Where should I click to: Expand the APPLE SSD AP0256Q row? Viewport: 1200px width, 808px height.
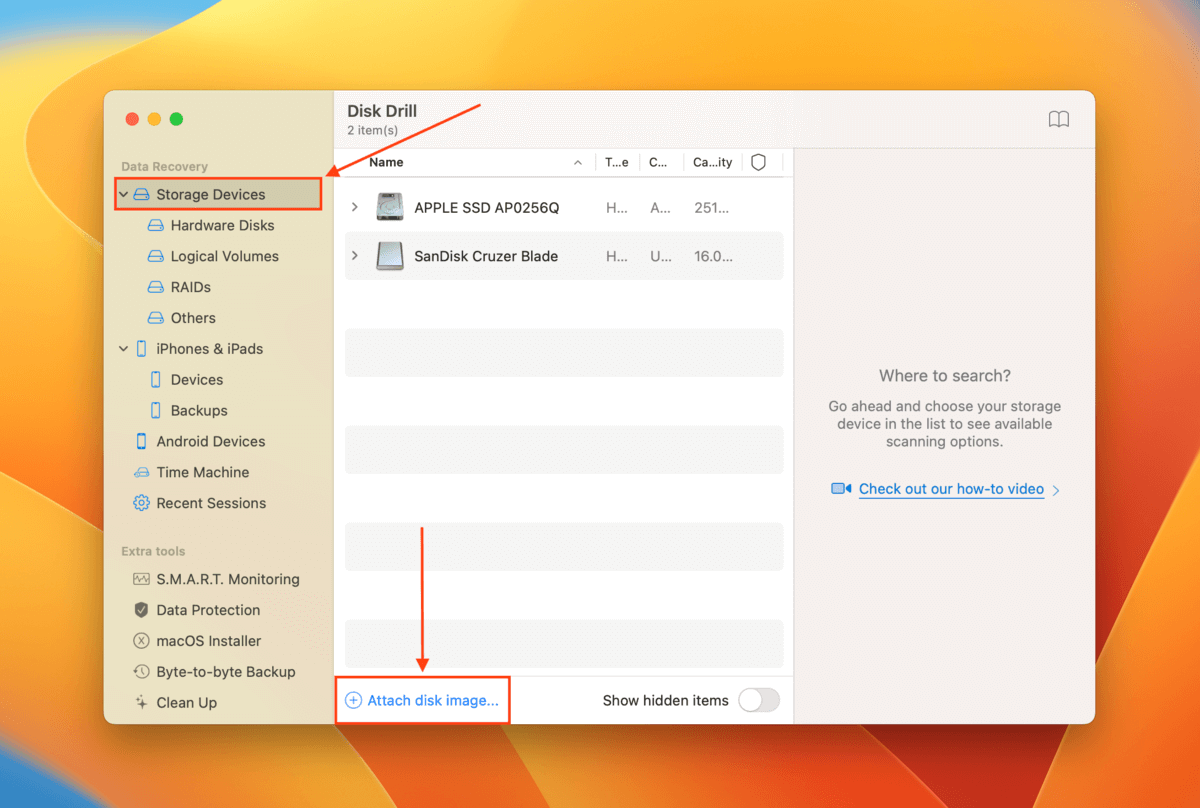pos(354,207)
